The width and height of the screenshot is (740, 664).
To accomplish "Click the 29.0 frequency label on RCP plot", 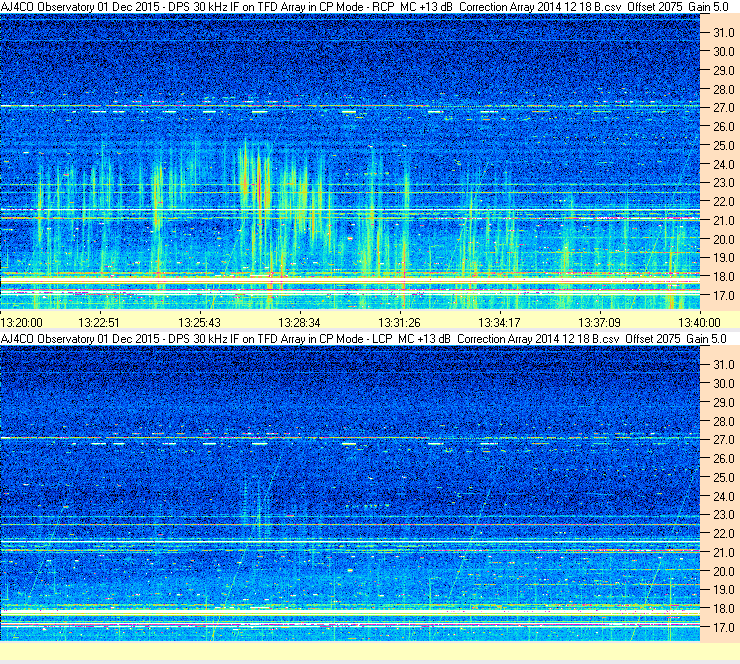I will (723, 70).
